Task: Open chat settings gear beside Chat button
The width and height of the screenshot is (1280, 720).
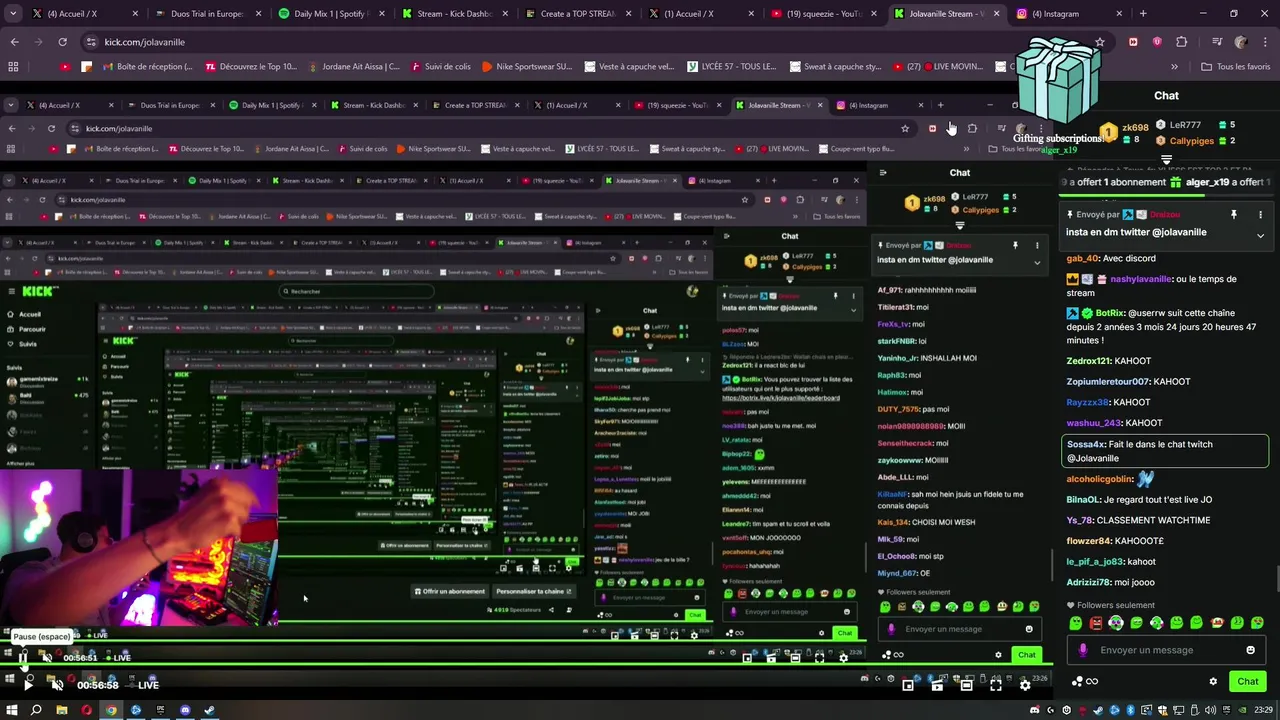Action: click(x=1213, y=682)
